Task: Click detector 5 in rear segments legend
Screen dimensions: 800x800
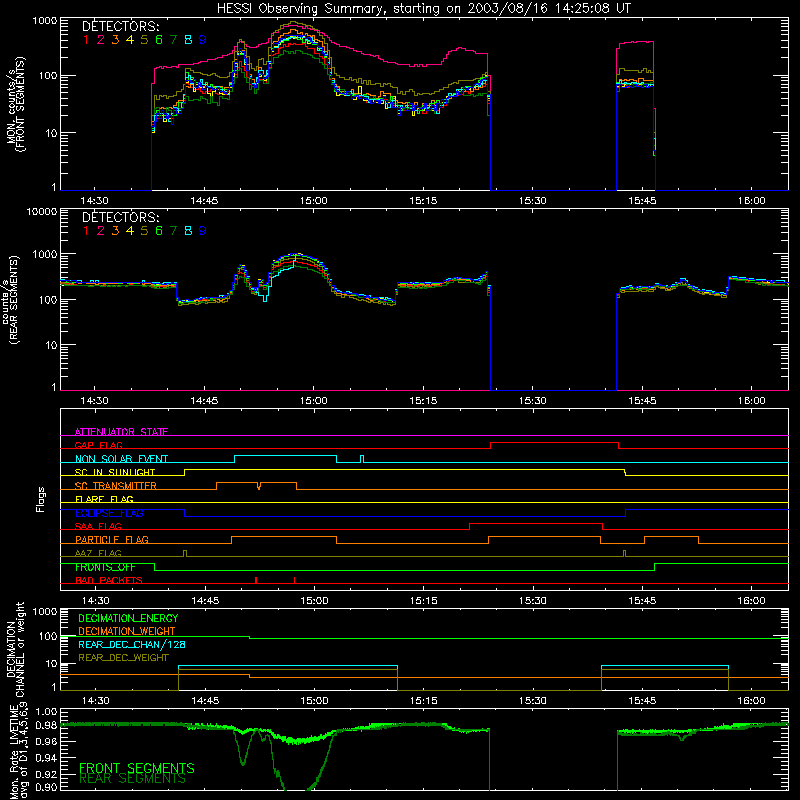Action: 144,231
